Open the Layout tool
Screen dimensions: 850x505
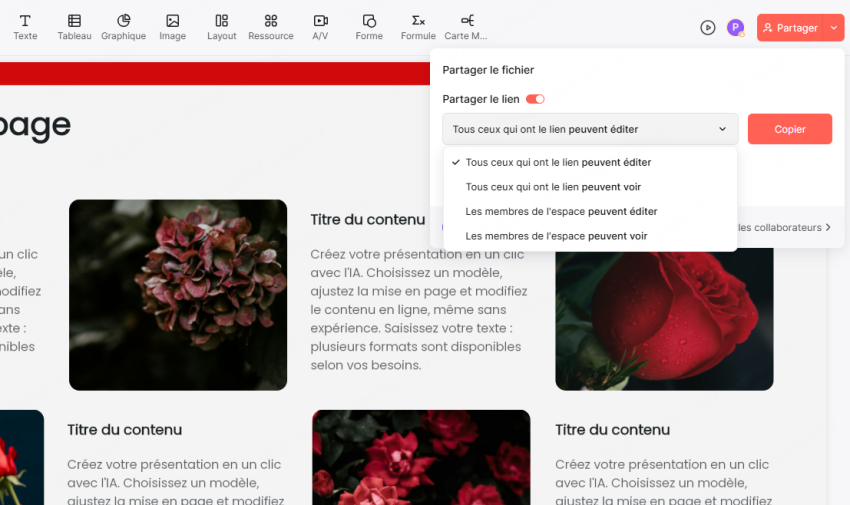point(221,21)
